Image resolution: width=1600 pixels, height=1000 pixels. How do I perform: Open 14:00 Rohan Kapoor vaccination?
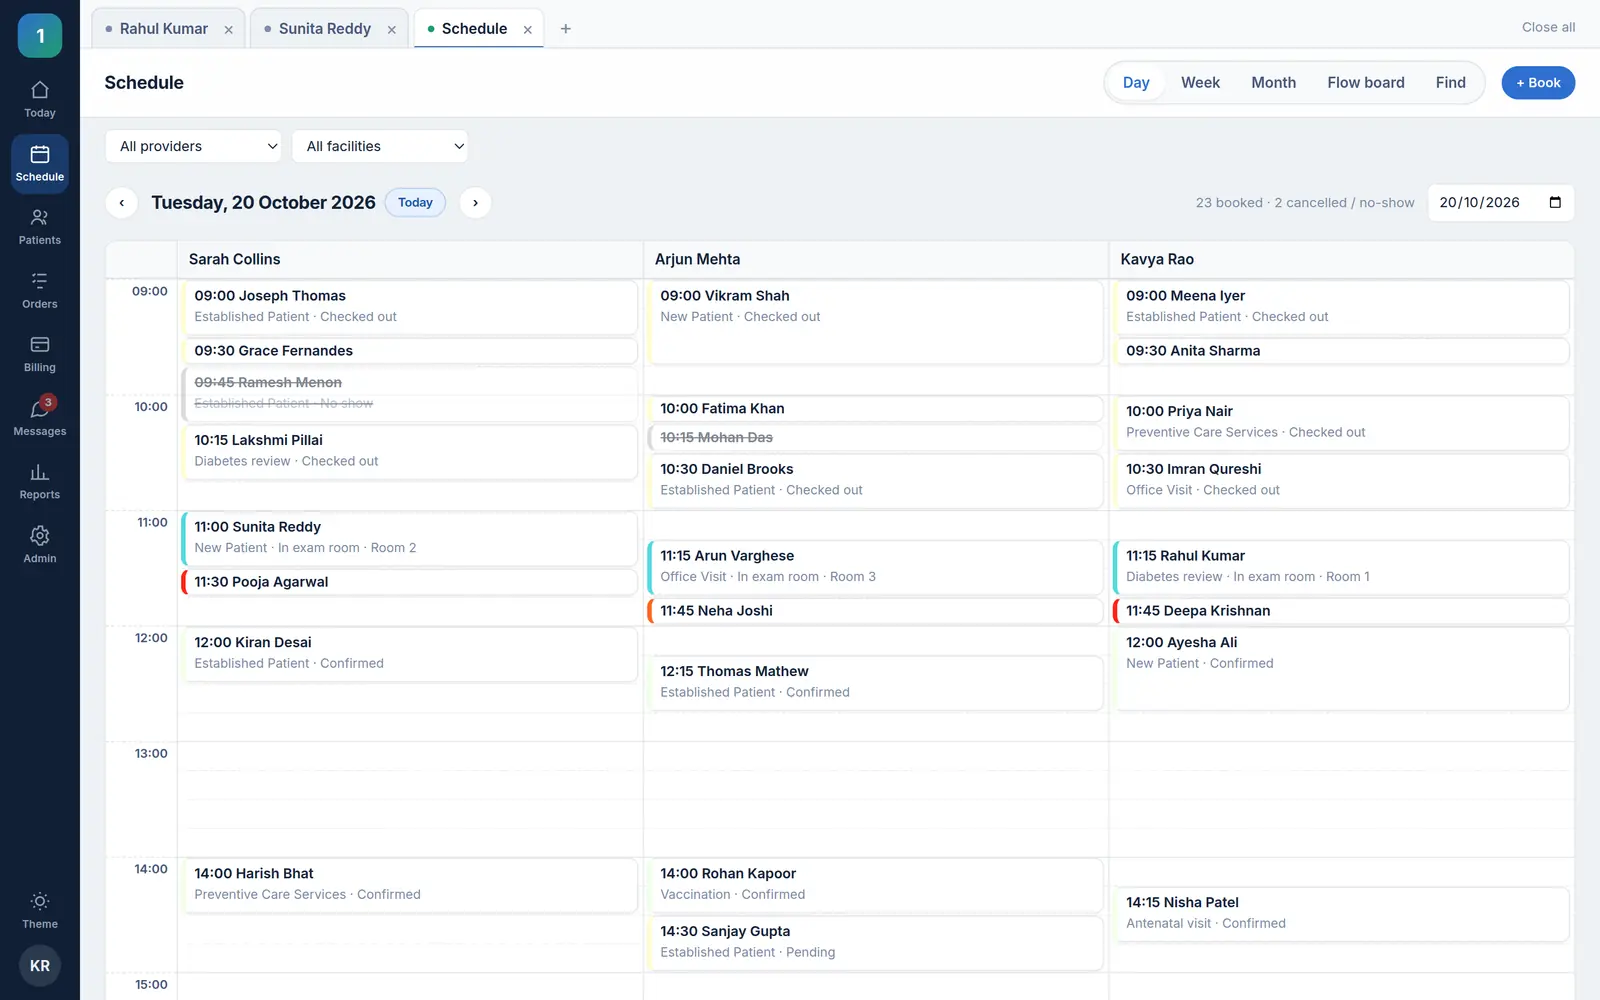(x=875, y=885)
